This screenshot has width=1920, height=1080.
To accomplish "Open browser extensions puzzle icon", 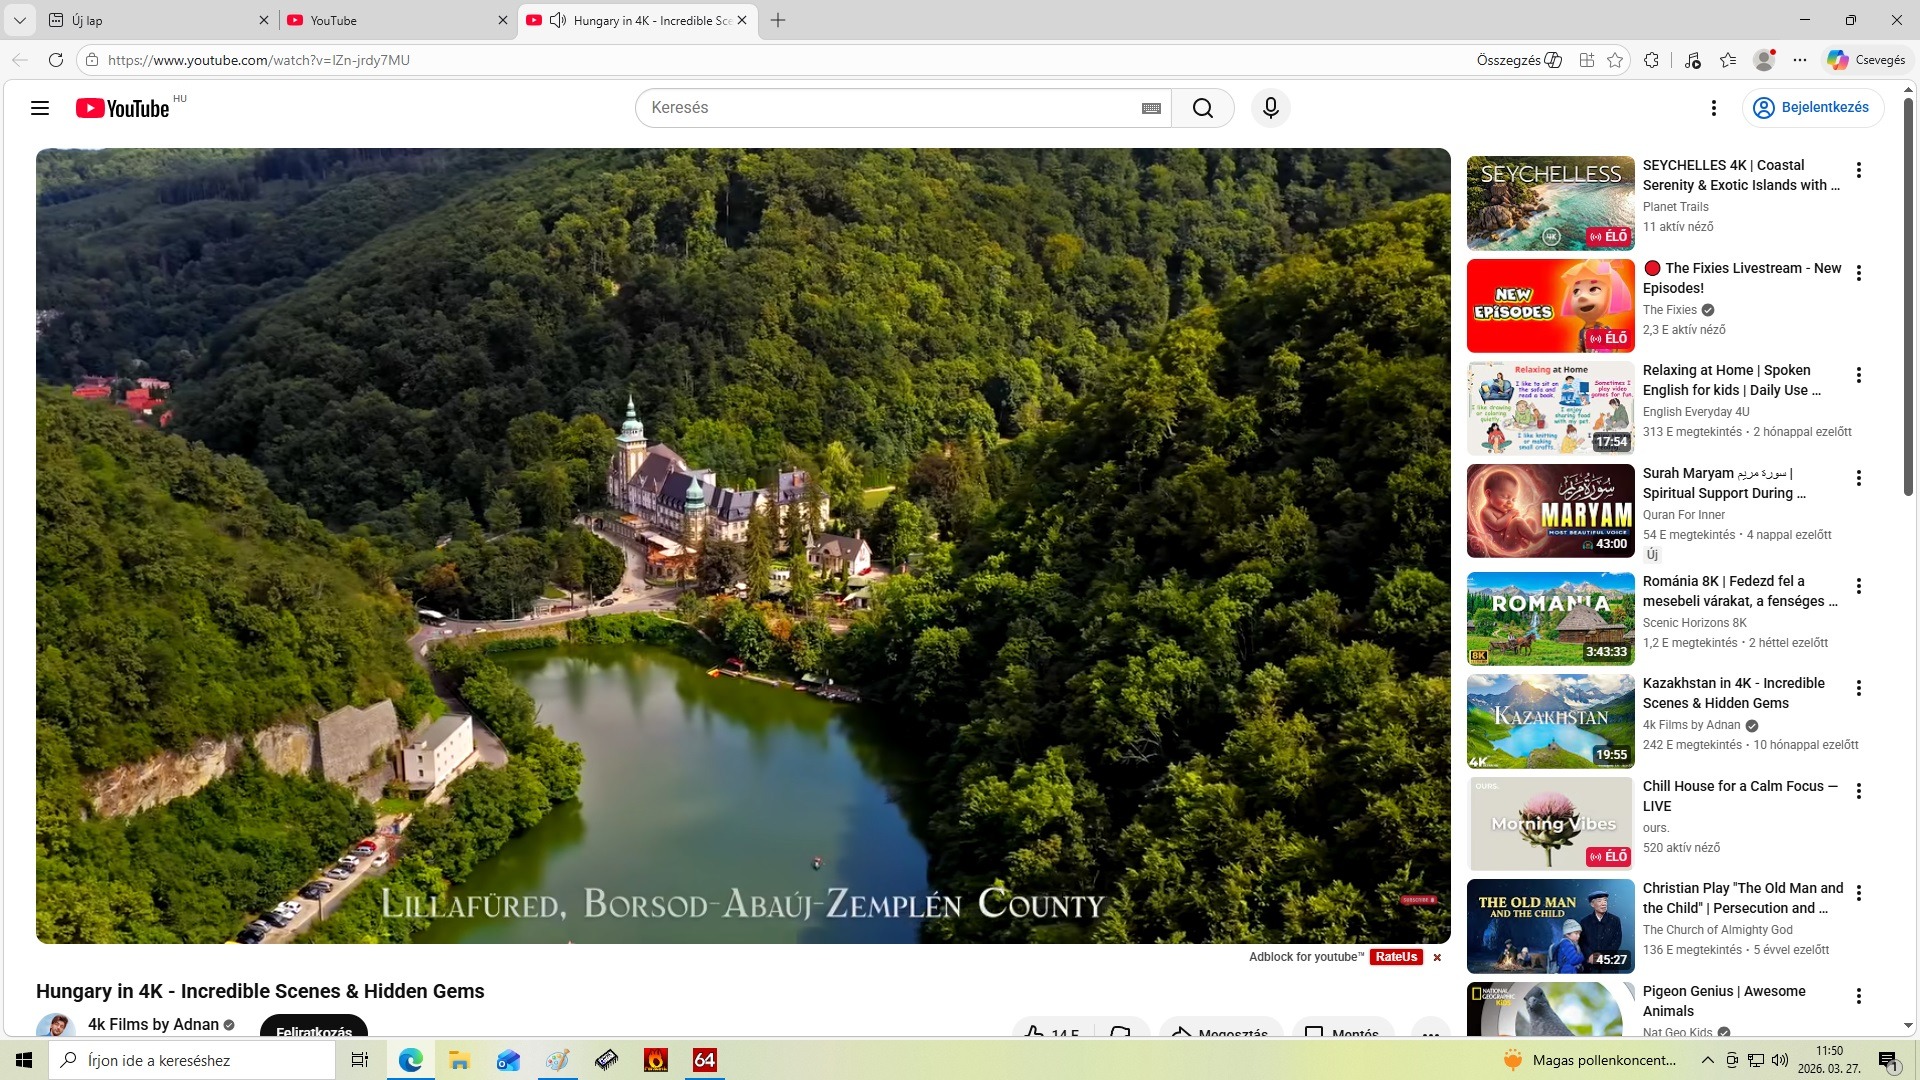I will coord(1651,60).
